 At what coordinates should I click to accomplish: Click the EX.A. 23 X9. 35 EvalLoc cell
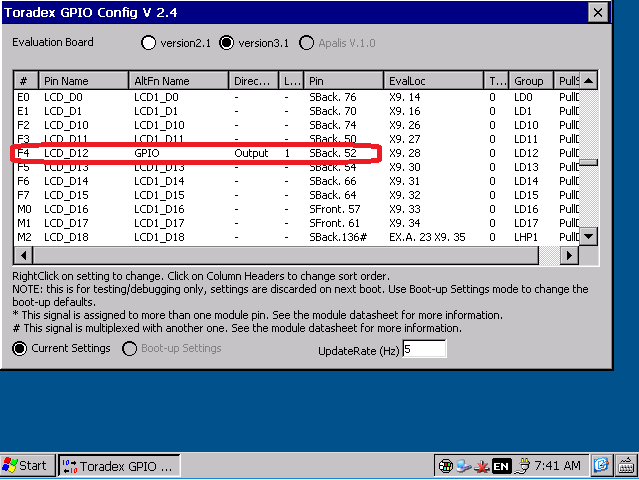tap(427, 237)
